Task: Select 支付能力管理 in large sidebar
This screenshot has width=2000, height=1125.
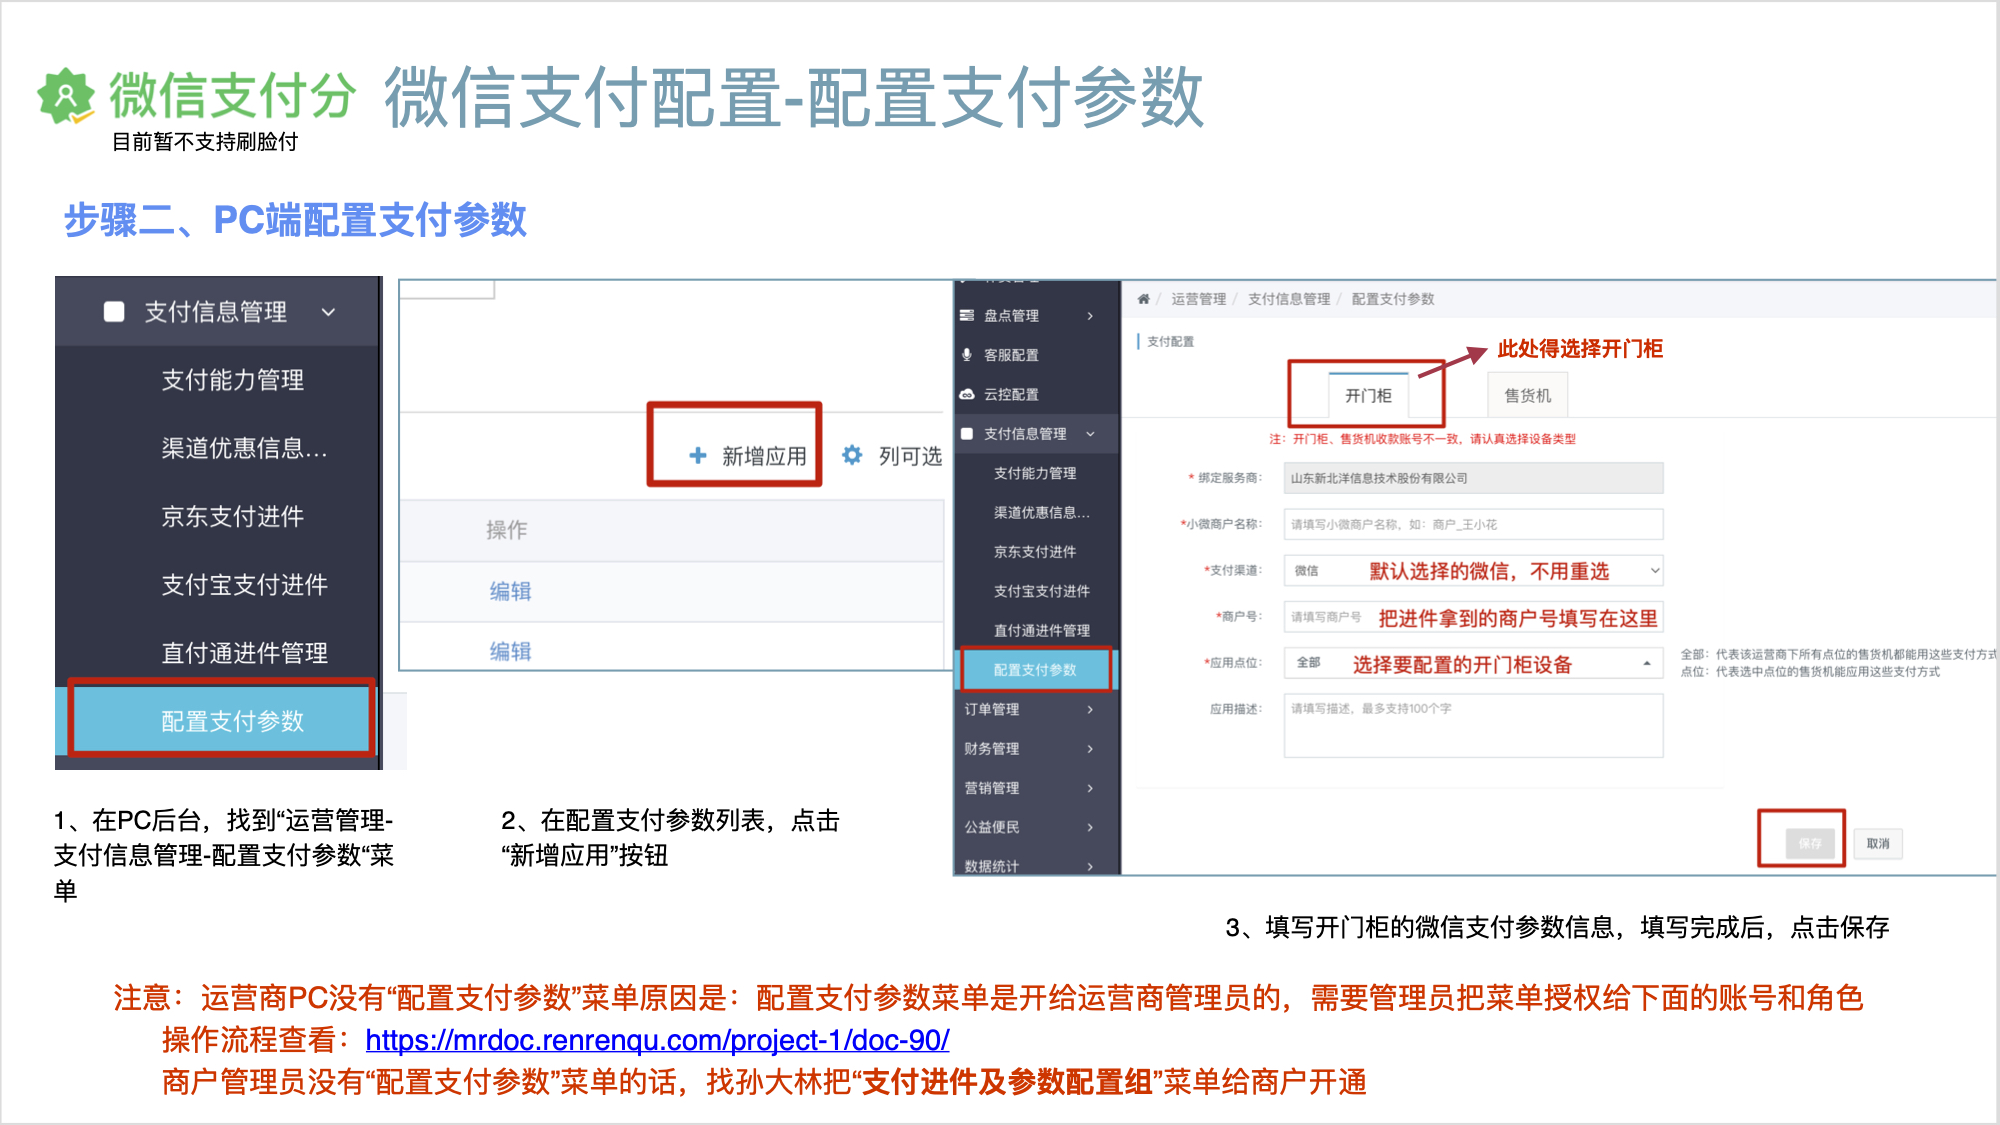Action: [x=233, y=380]
